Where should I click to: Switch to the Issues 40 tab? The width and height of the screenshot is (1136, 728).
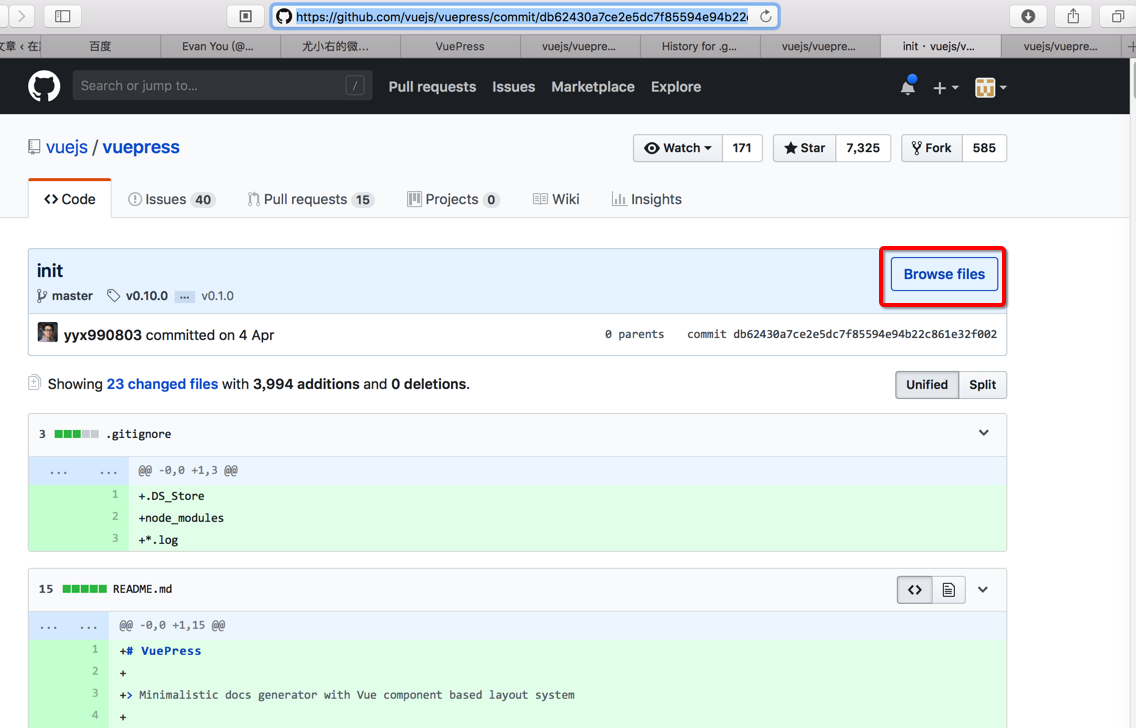point(171,199)
